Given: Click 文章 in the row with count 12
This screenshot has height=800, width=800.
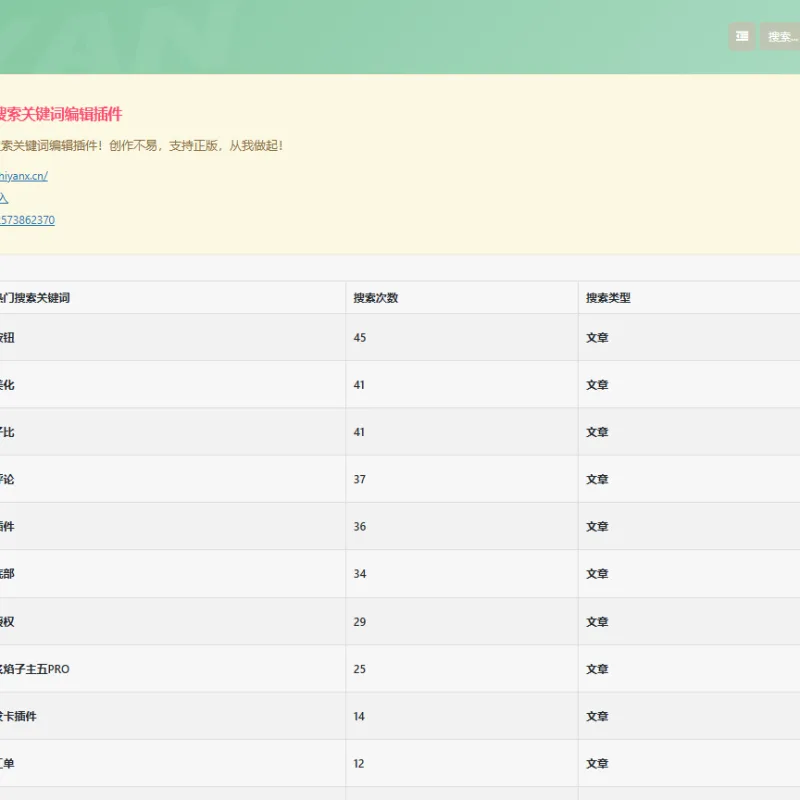Looking at the screenshot, I should [597, 763].
